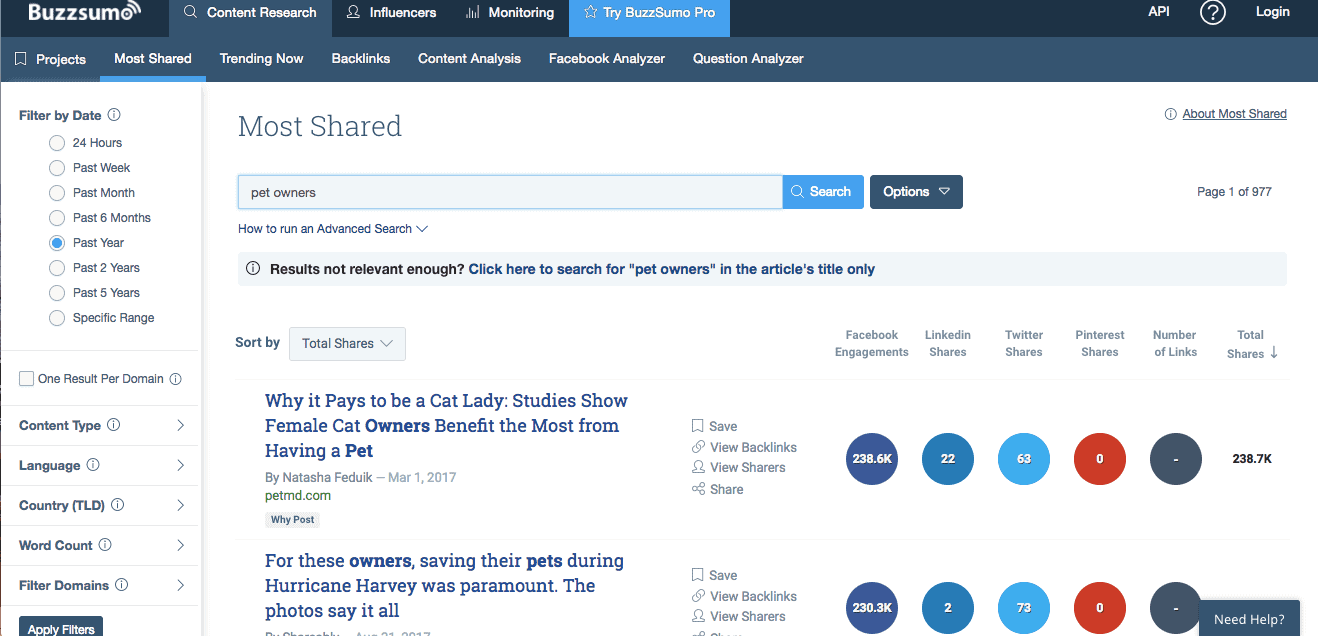This screenshot has width=1318, height=636.
Task: Click the info icon beside About Most Shared
Action: coord(1170,114)
